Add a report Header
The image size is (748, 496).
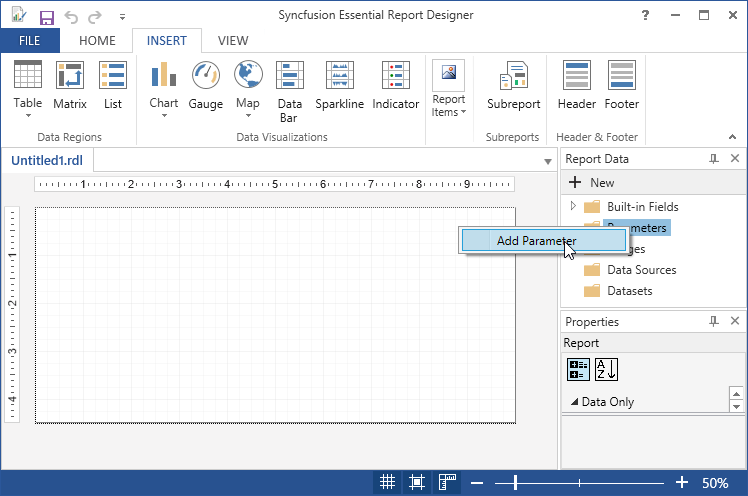coord(577,85)
